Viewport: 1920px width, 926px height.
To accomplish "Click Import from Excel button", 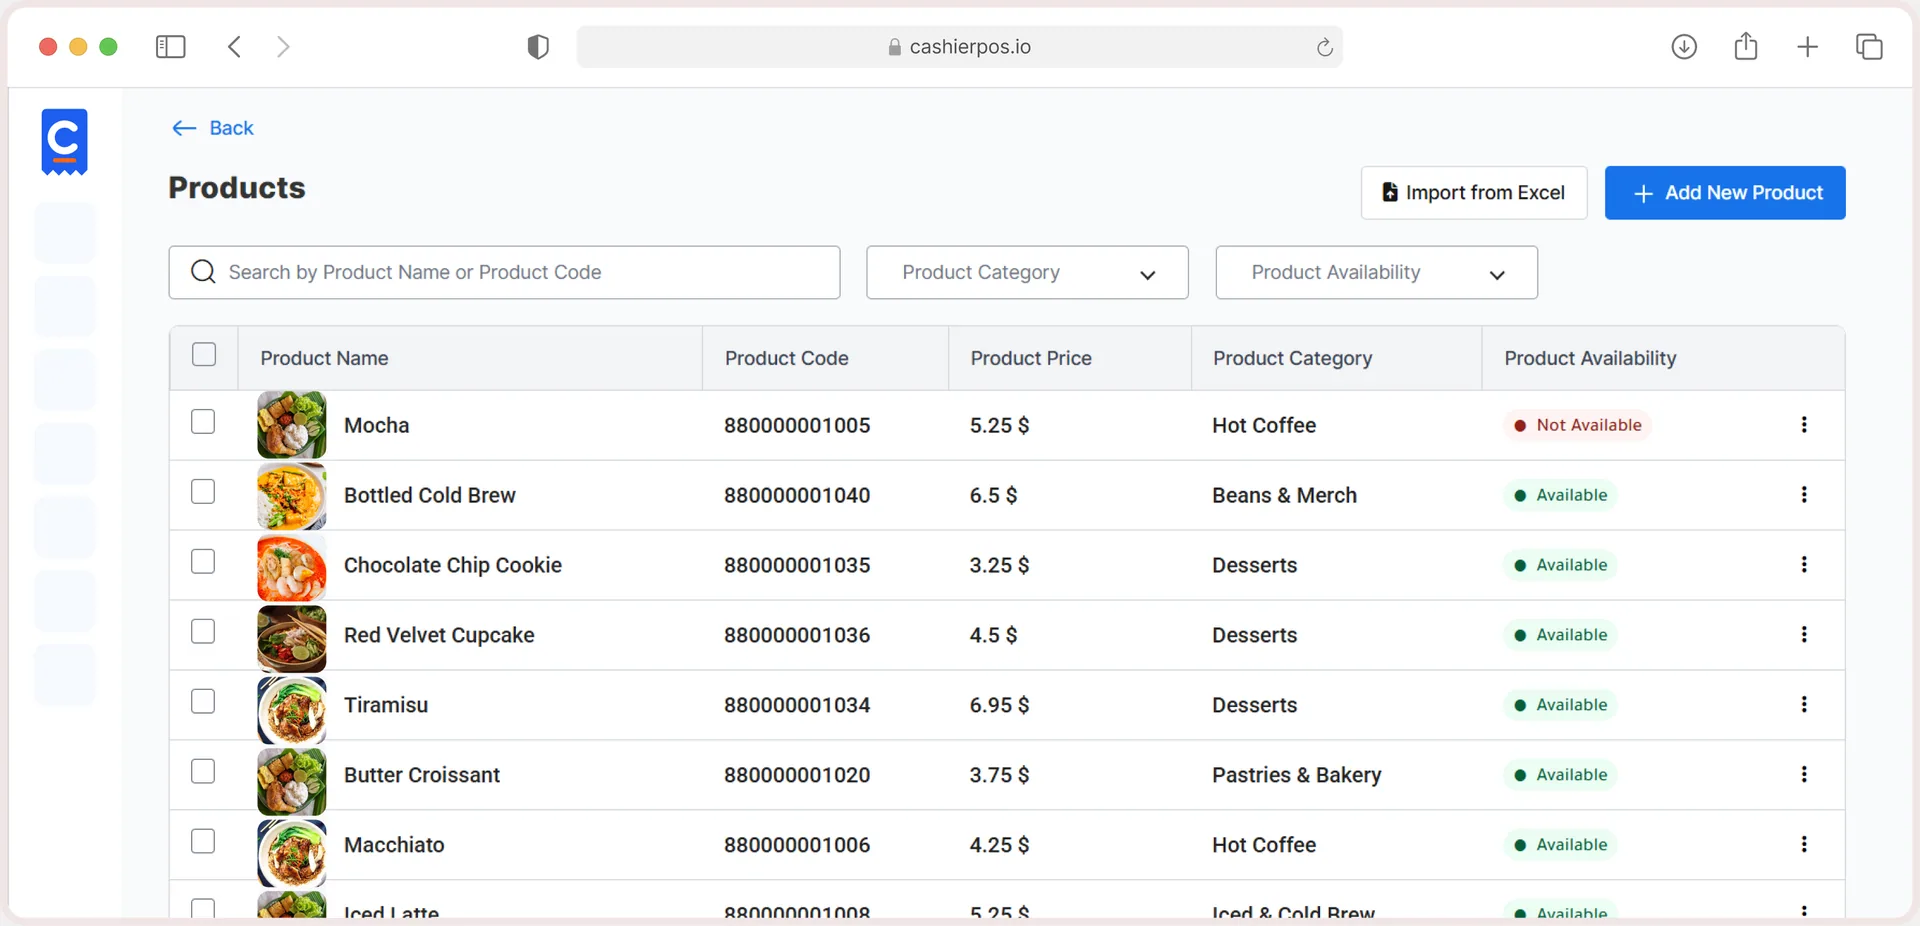I will pos(1474,193).
